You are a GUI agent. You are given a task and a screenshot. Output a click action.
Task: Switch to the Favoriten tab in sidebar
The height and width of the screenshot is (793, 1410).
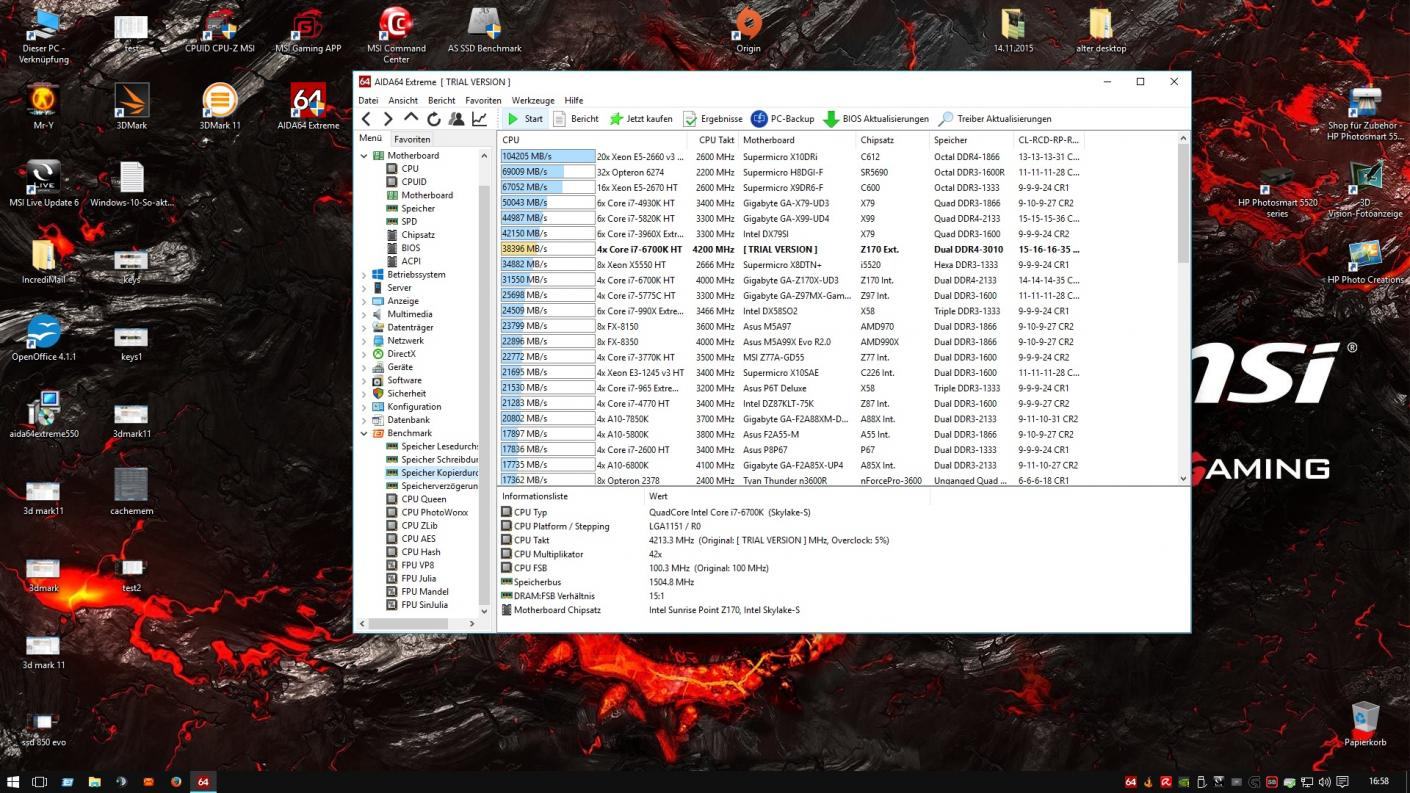[412, 139]
